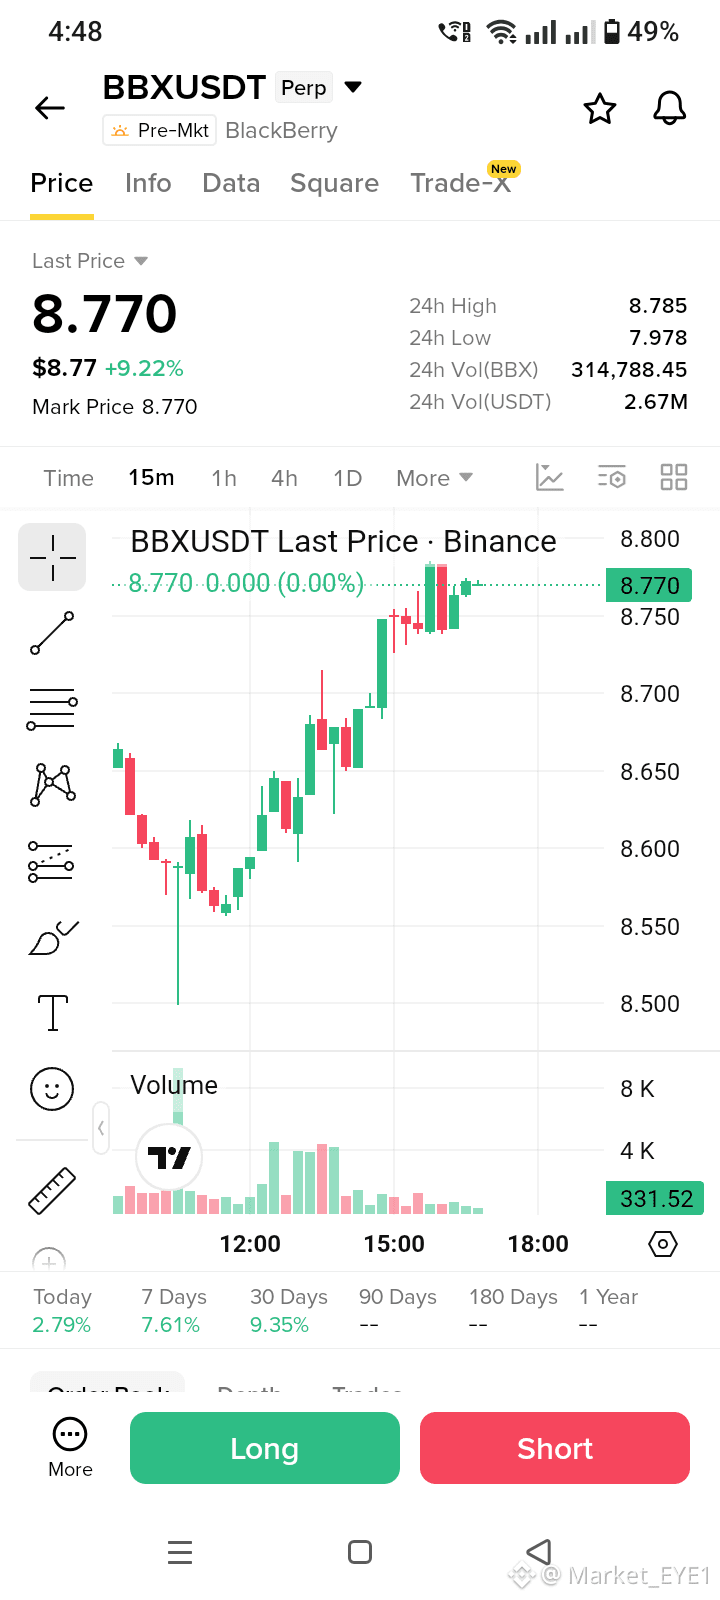This screenshot has height=1600, width=720.
Task: Open the chart layout grid icon
Action: [674, 477]
